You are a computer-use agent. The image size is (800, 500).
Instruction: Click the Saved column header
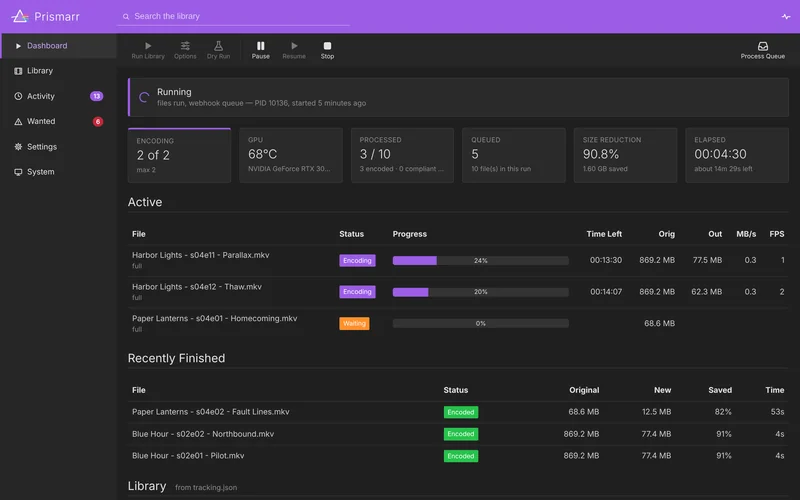[720, 390]
